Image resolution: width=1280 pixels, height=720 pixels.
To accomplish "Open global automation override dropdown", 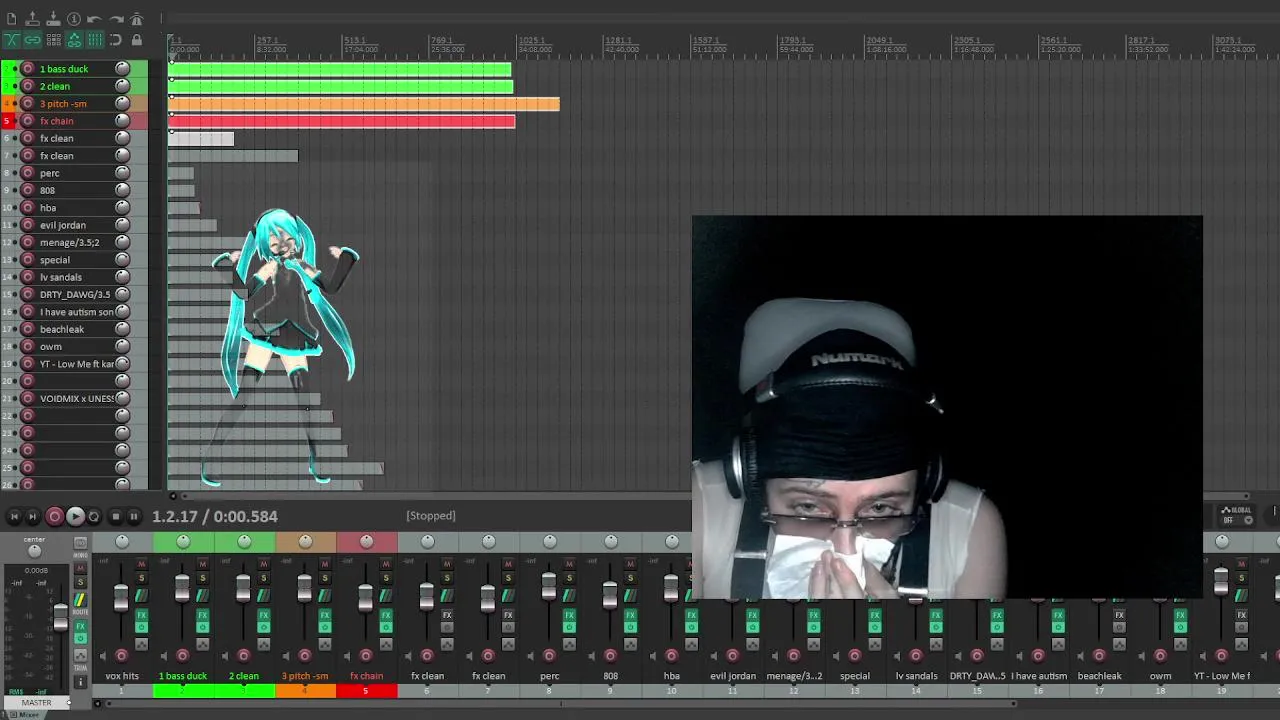I will pyautogui.click(x=1238, y=514).
